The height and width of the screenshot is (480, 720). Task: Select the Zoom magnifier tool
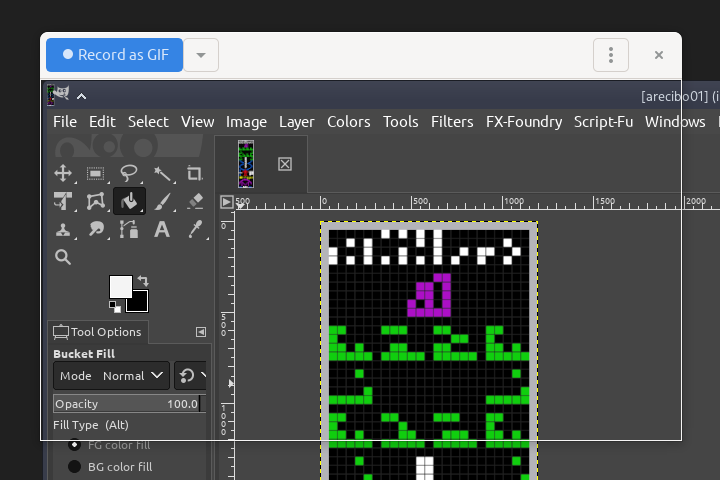tap(63, 257)
